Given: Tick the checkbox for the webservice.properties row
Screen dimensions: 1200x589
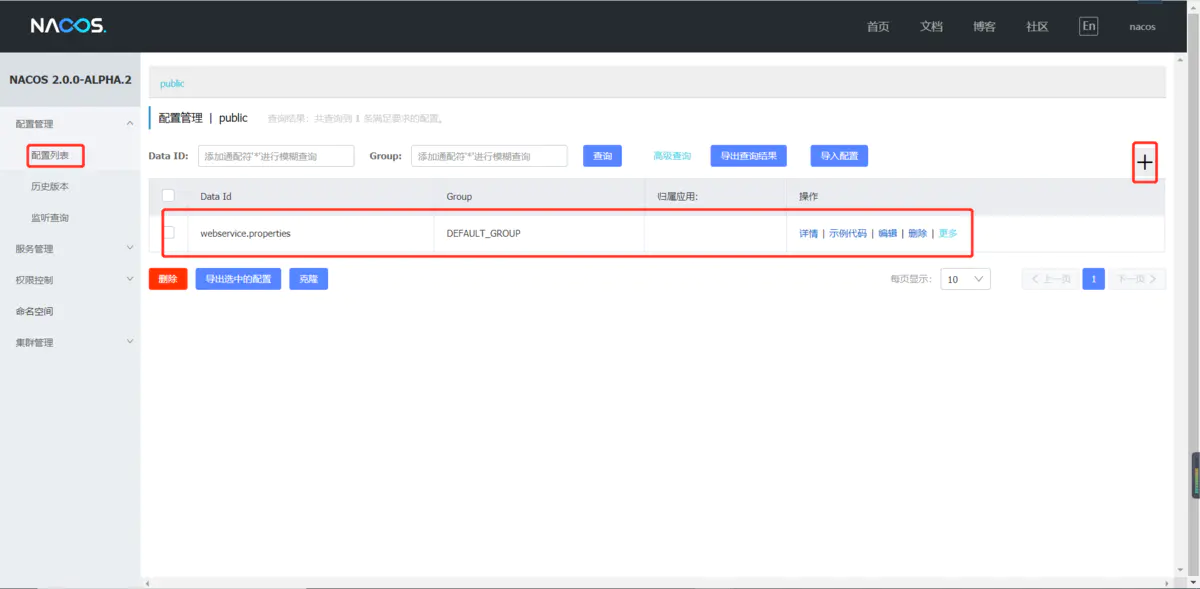Looking at the screenshot, I should (x=168, y=232).
